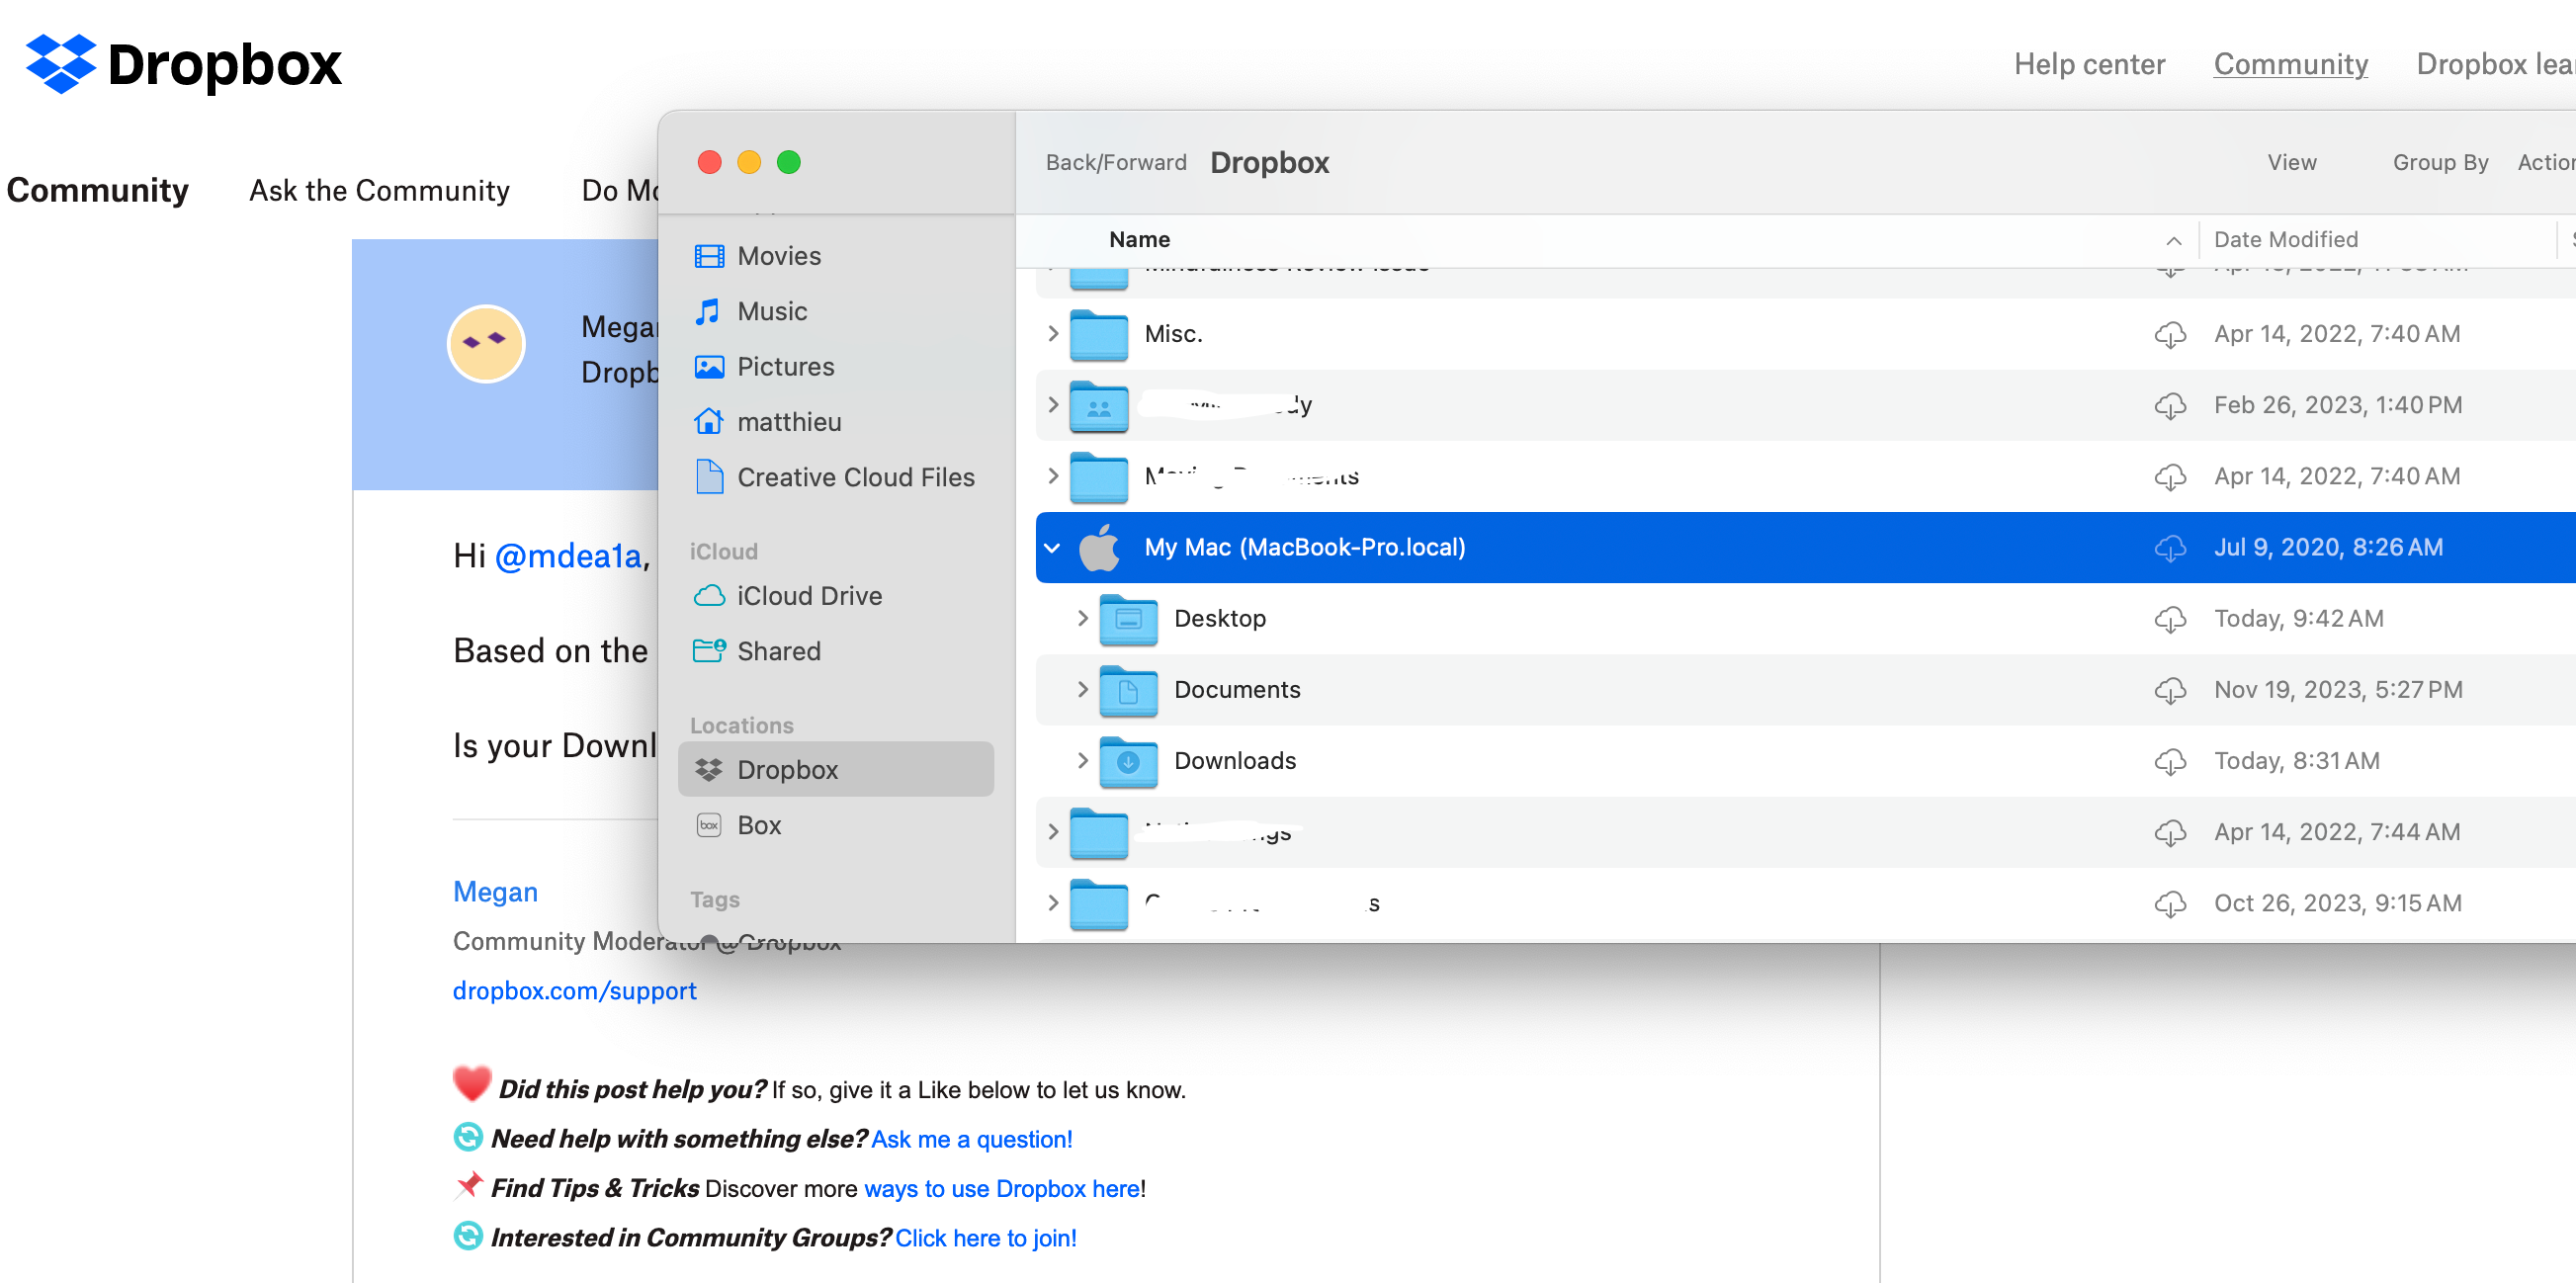Screen dimensions: 2576x1283
Task: Select the Downloads folder name
Action: pyautogui.click(x=1234, y=761)
